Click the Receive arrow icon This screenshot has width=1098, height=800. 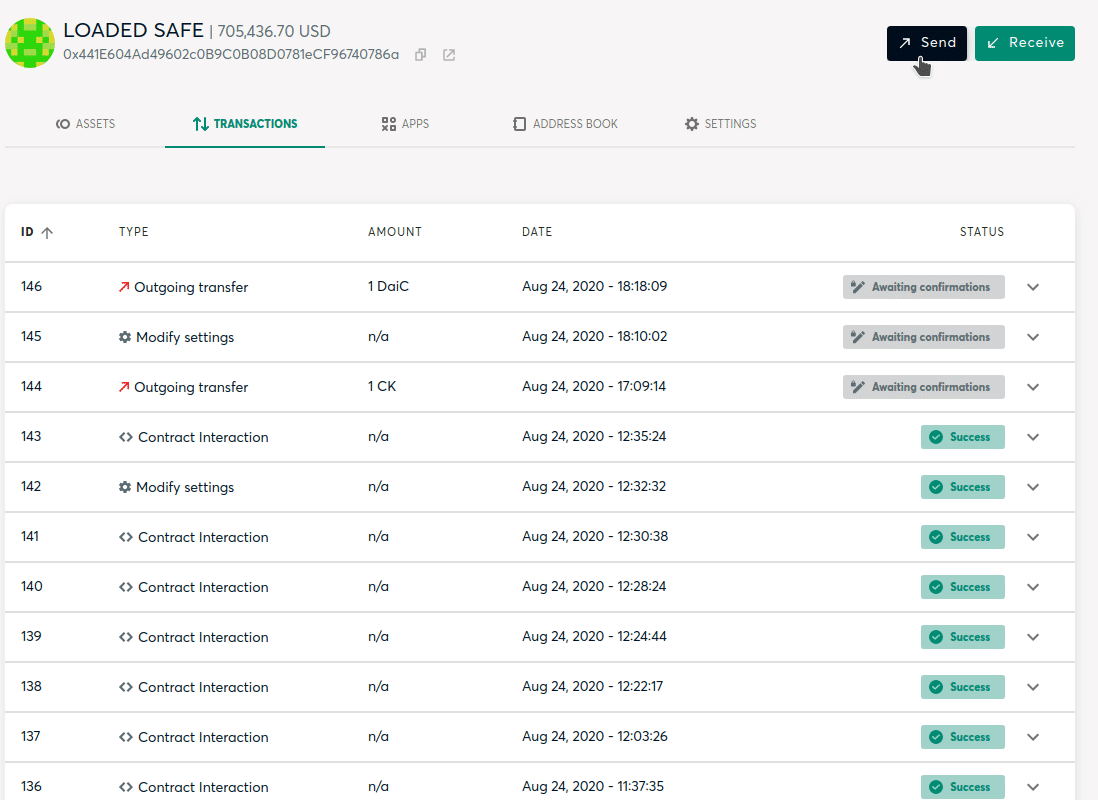point(993,43)
